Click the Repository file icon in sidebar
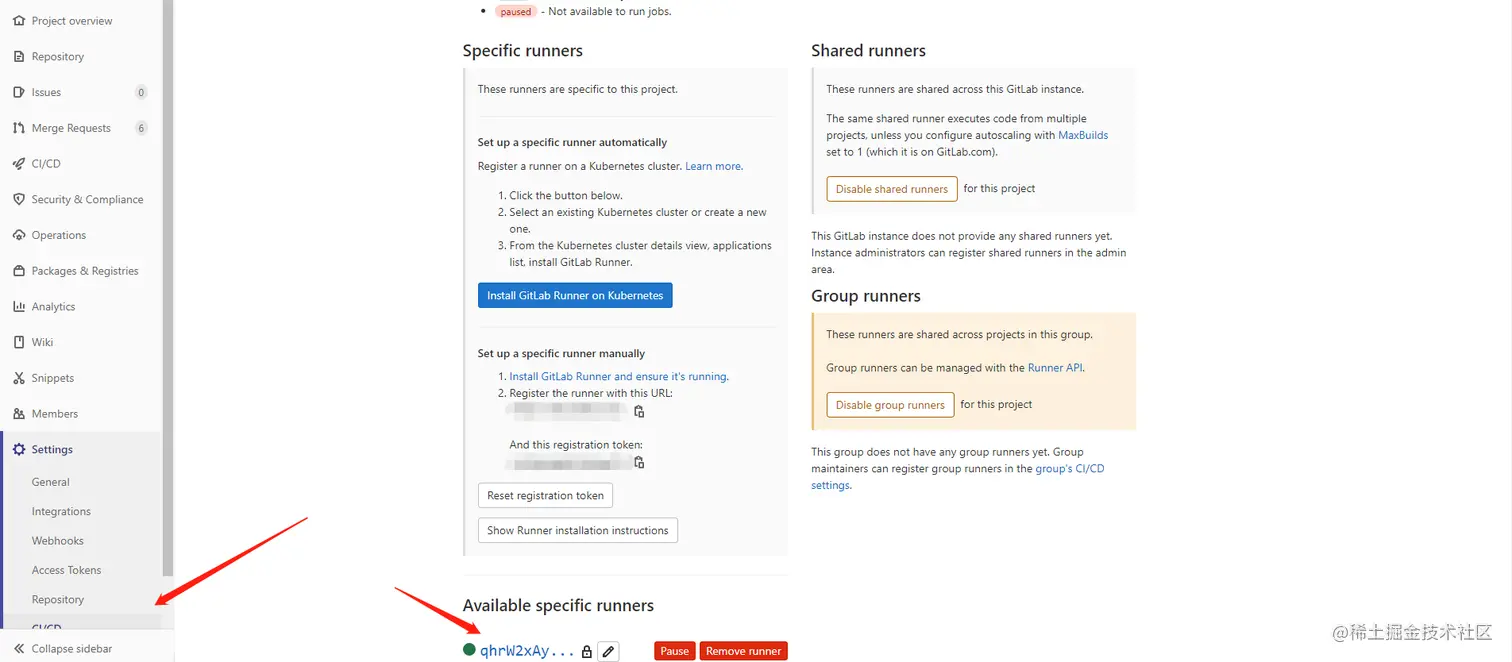Viewport: 1512px width, 662px height. point(19,57)
